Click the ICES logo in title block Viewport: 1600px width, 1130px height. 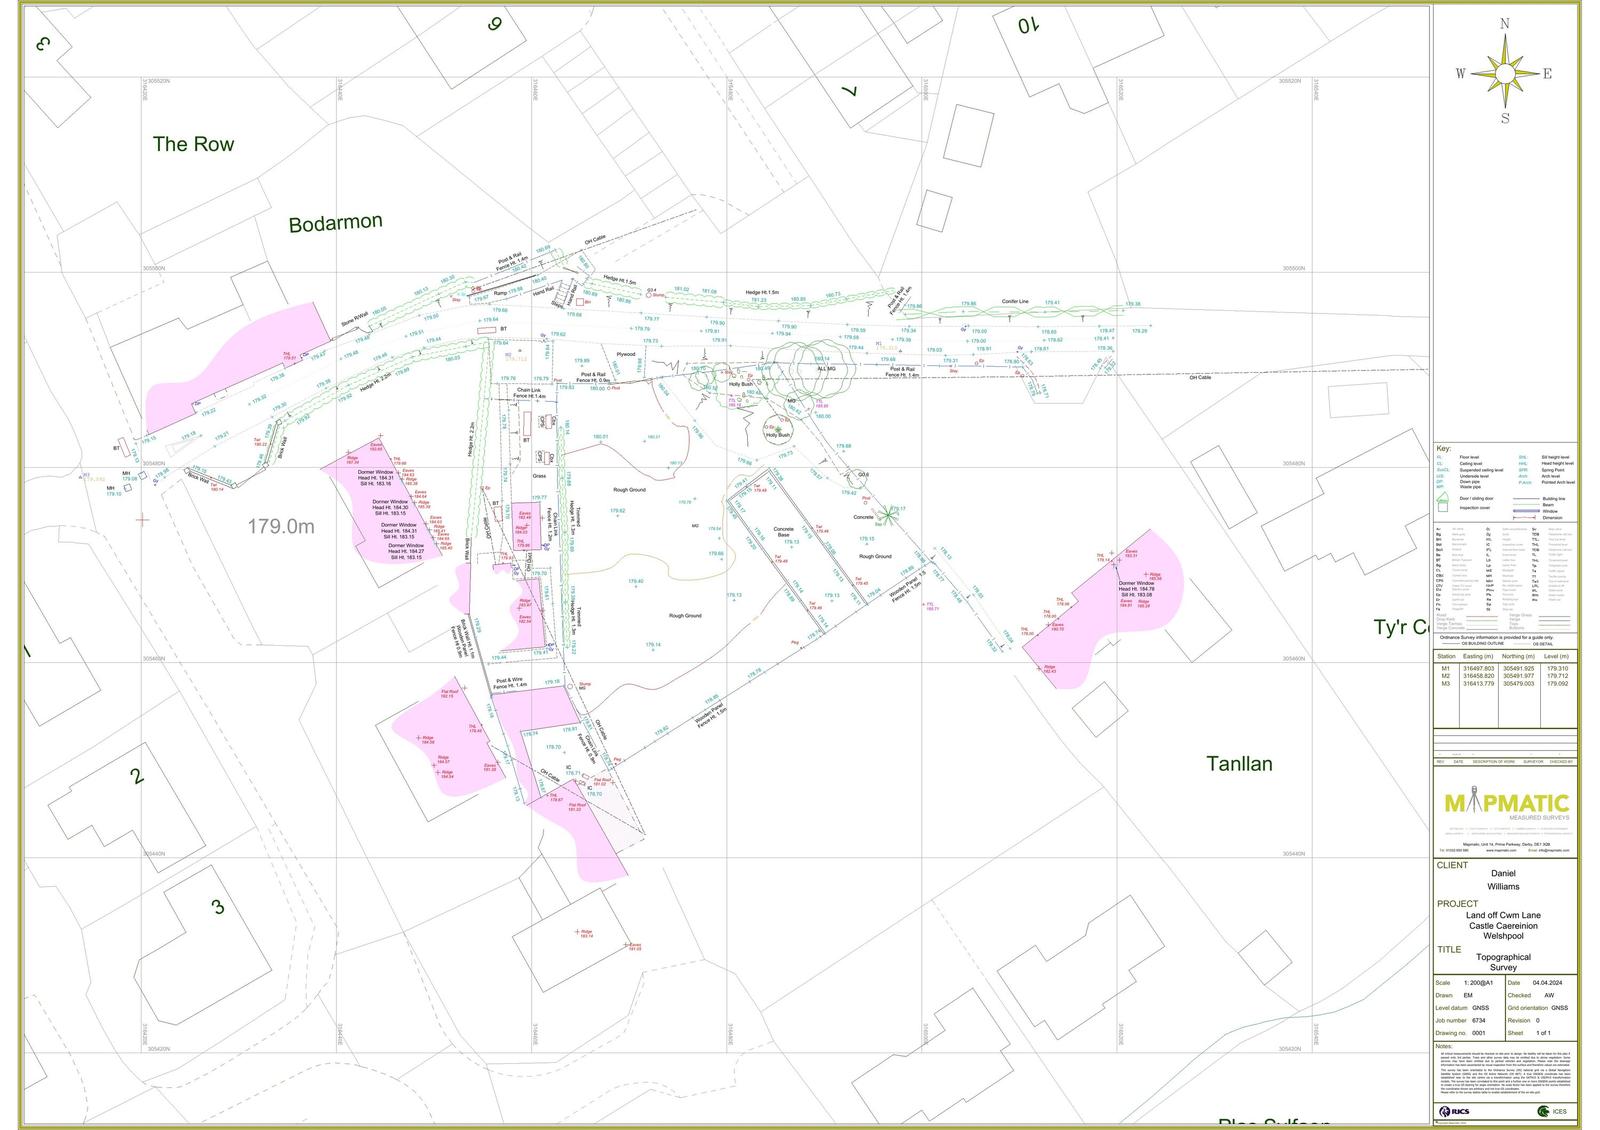coord(1552,1111)
